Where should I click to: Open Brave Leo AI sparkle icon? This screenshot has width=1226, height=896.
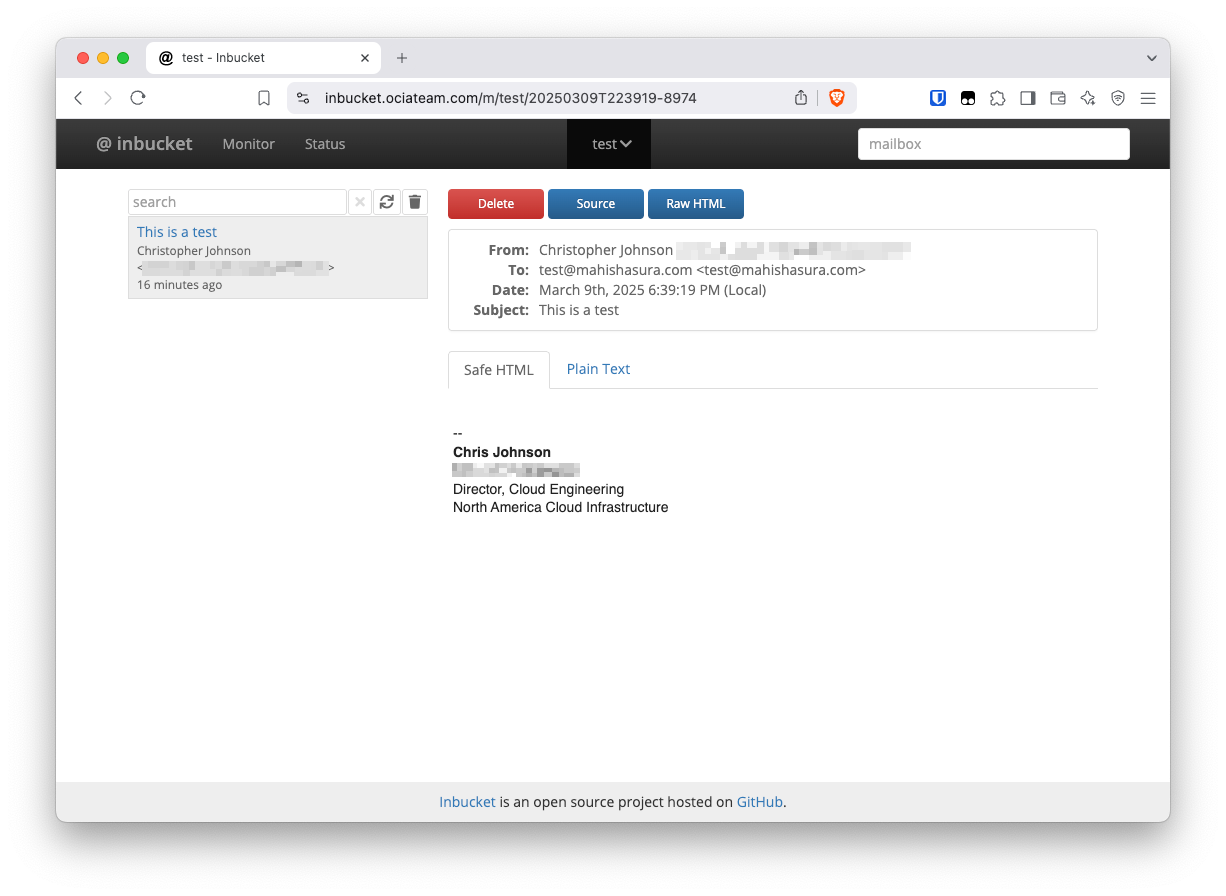pos(1087,97)
